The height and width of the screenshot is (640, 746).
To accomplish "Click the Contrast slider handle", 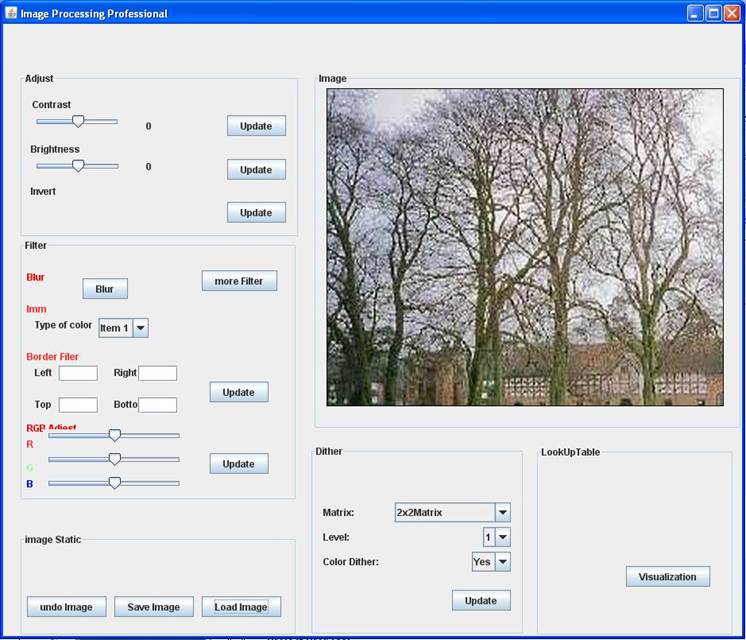I will click(x=77, y=121).
